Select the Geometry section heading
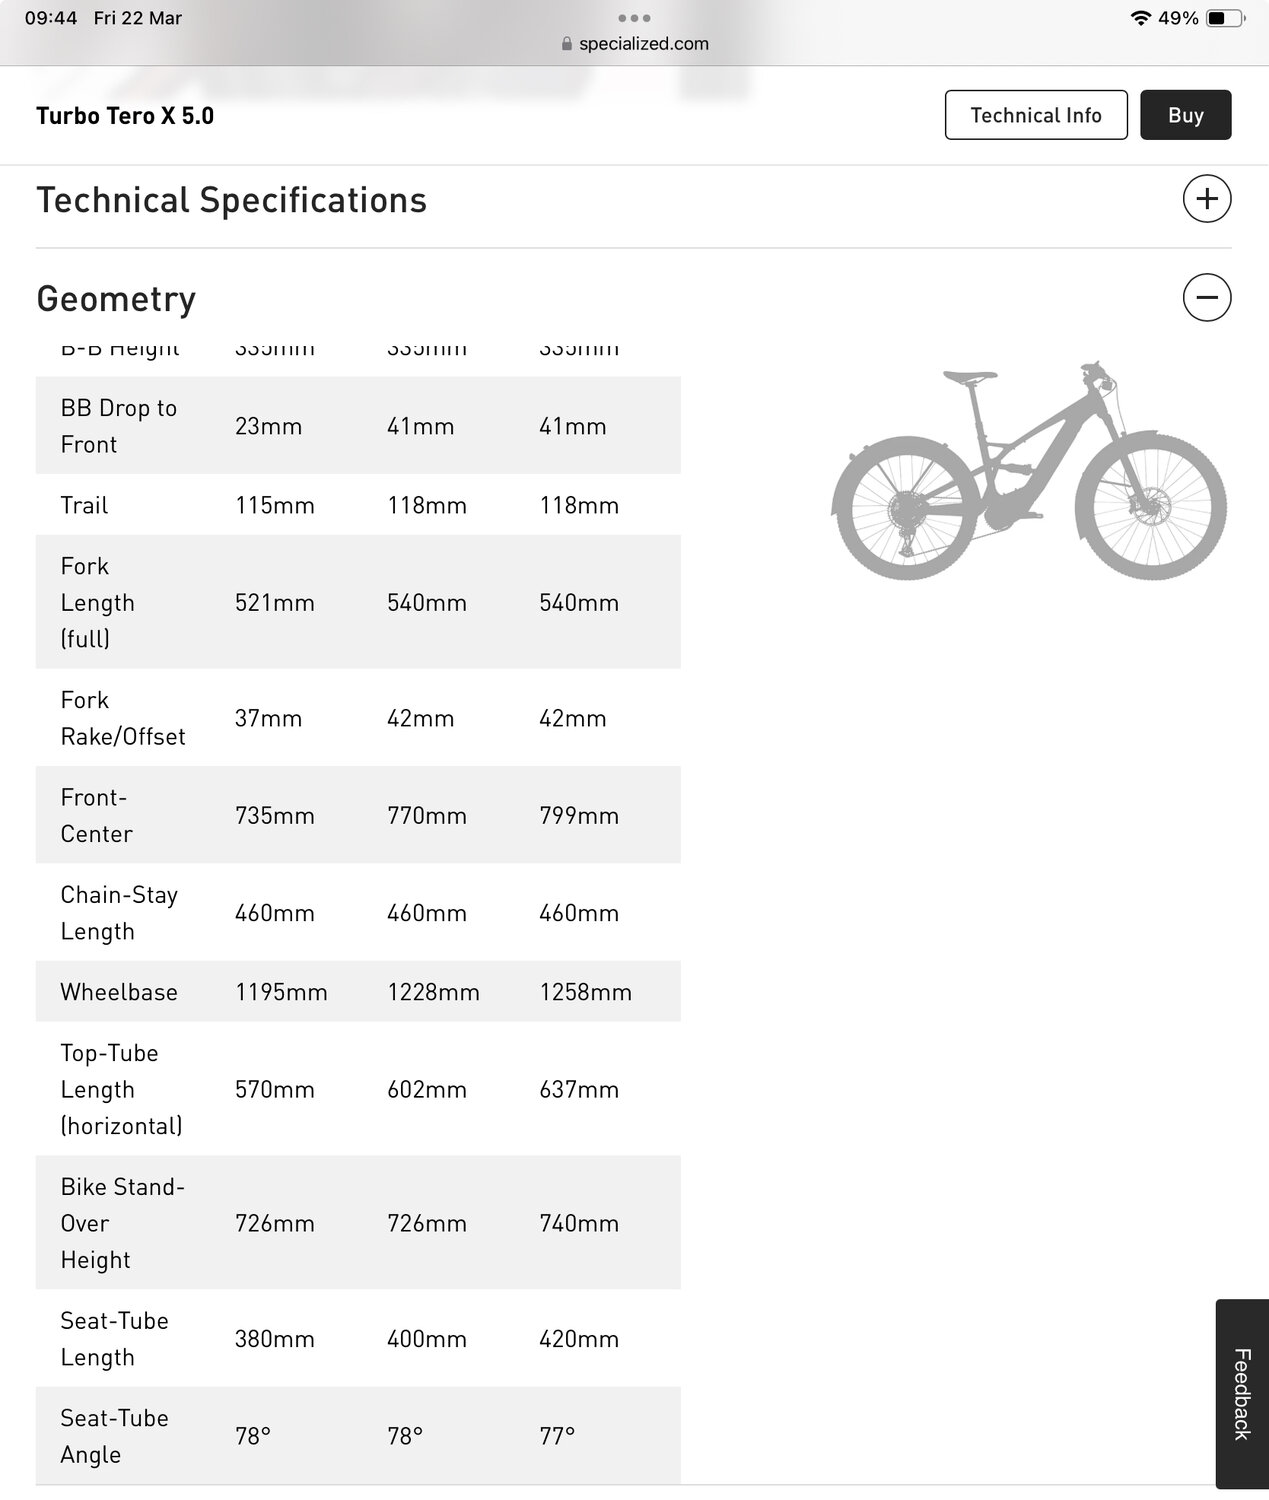Image resolution: width=1269 pixels, height=1500 pixels. pyautogui.click(x=116, y=299)
